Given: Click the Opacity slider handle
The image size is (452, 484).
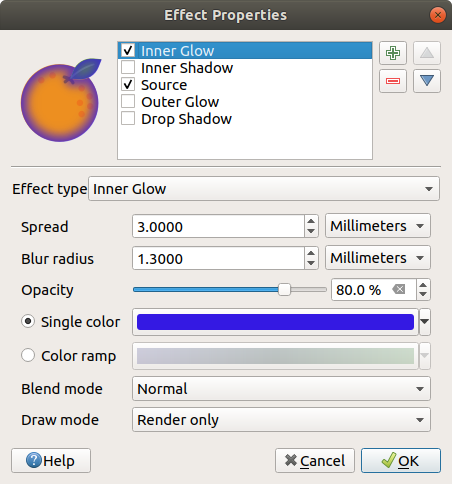Looking at the screenshot, I should pos(284,289).
